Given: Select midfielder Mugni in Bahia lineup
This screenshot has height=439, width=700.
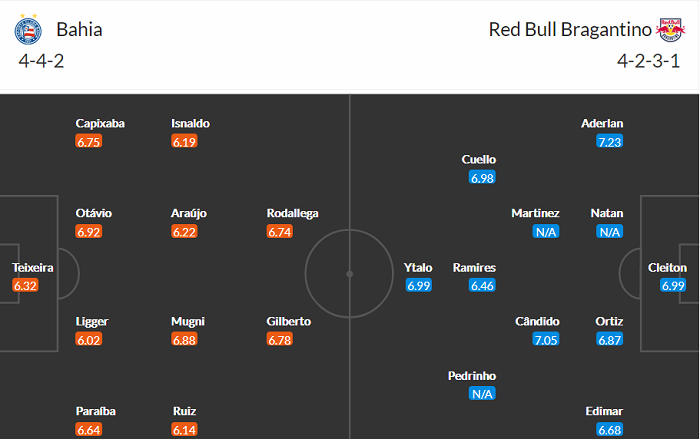Looking at the screenshot, I should tap(188, 322).
